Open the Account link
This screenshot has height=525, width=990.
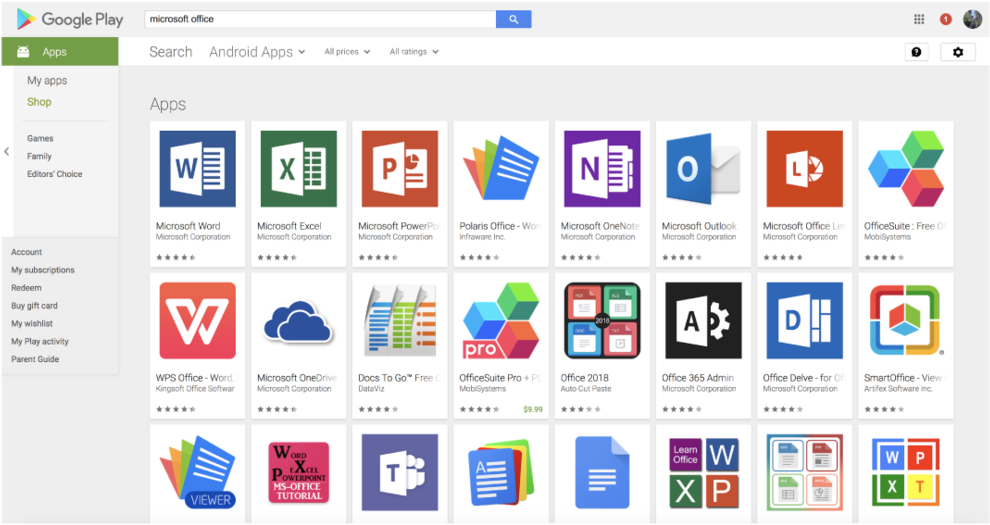pyautogui.click(x=27, y=252)
